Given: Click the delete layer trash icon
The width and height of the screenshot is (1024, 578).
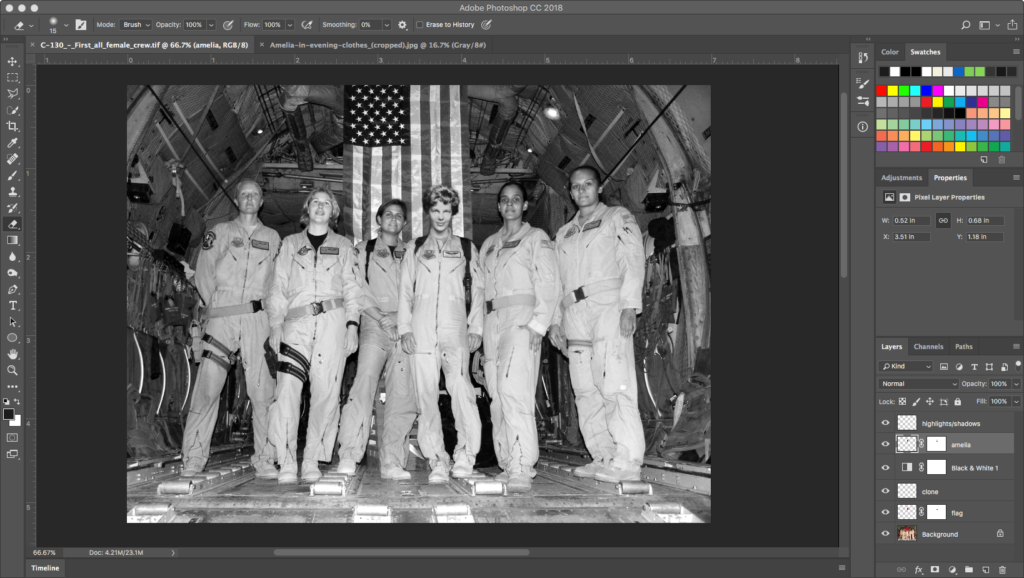Looking at the screenshot, I should 1003,569.
